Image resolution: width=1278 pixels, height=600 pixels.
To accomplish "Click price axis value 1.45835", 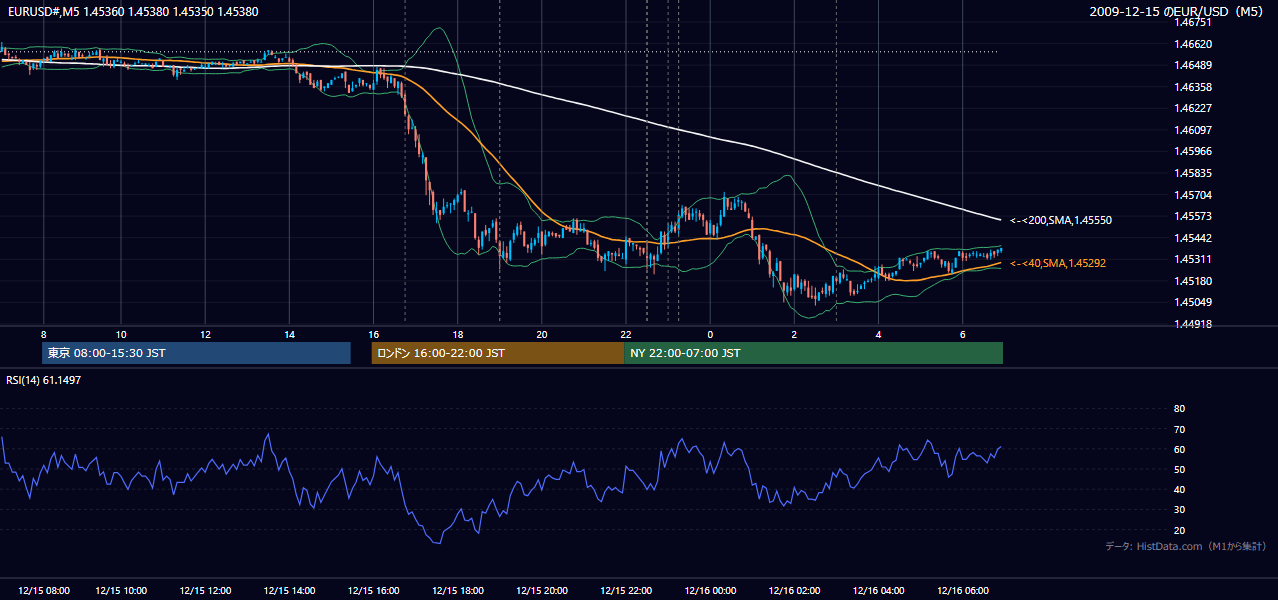I will (x=1193, y=173).
